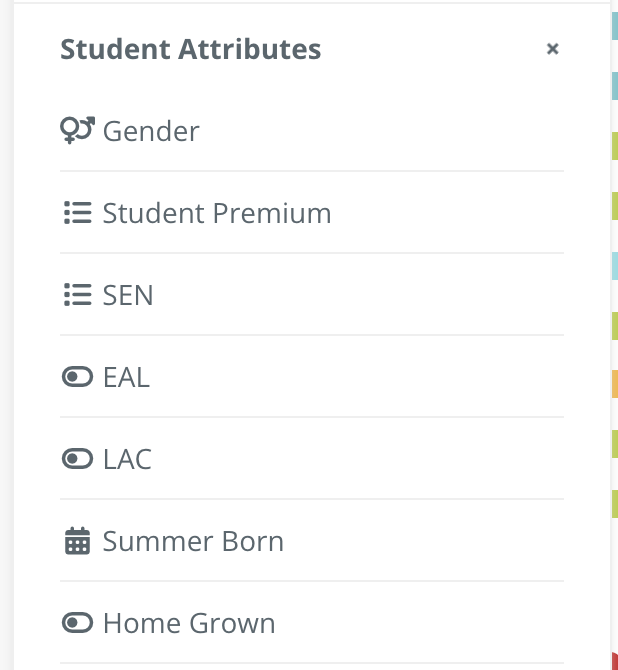
Task: Click the list icon beside Student Premium
Action: click(77, 213)
